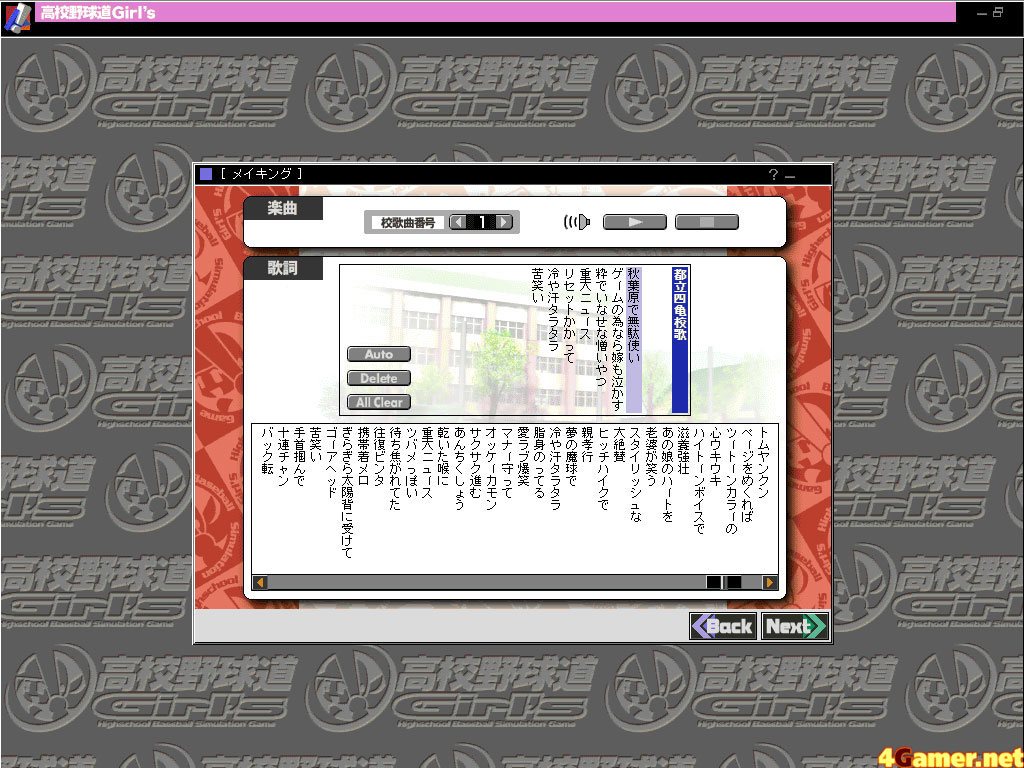The image size is (1024, 768).
Task: Click the All Clear button
Action: pyautogui.click(x=379, y=402)
